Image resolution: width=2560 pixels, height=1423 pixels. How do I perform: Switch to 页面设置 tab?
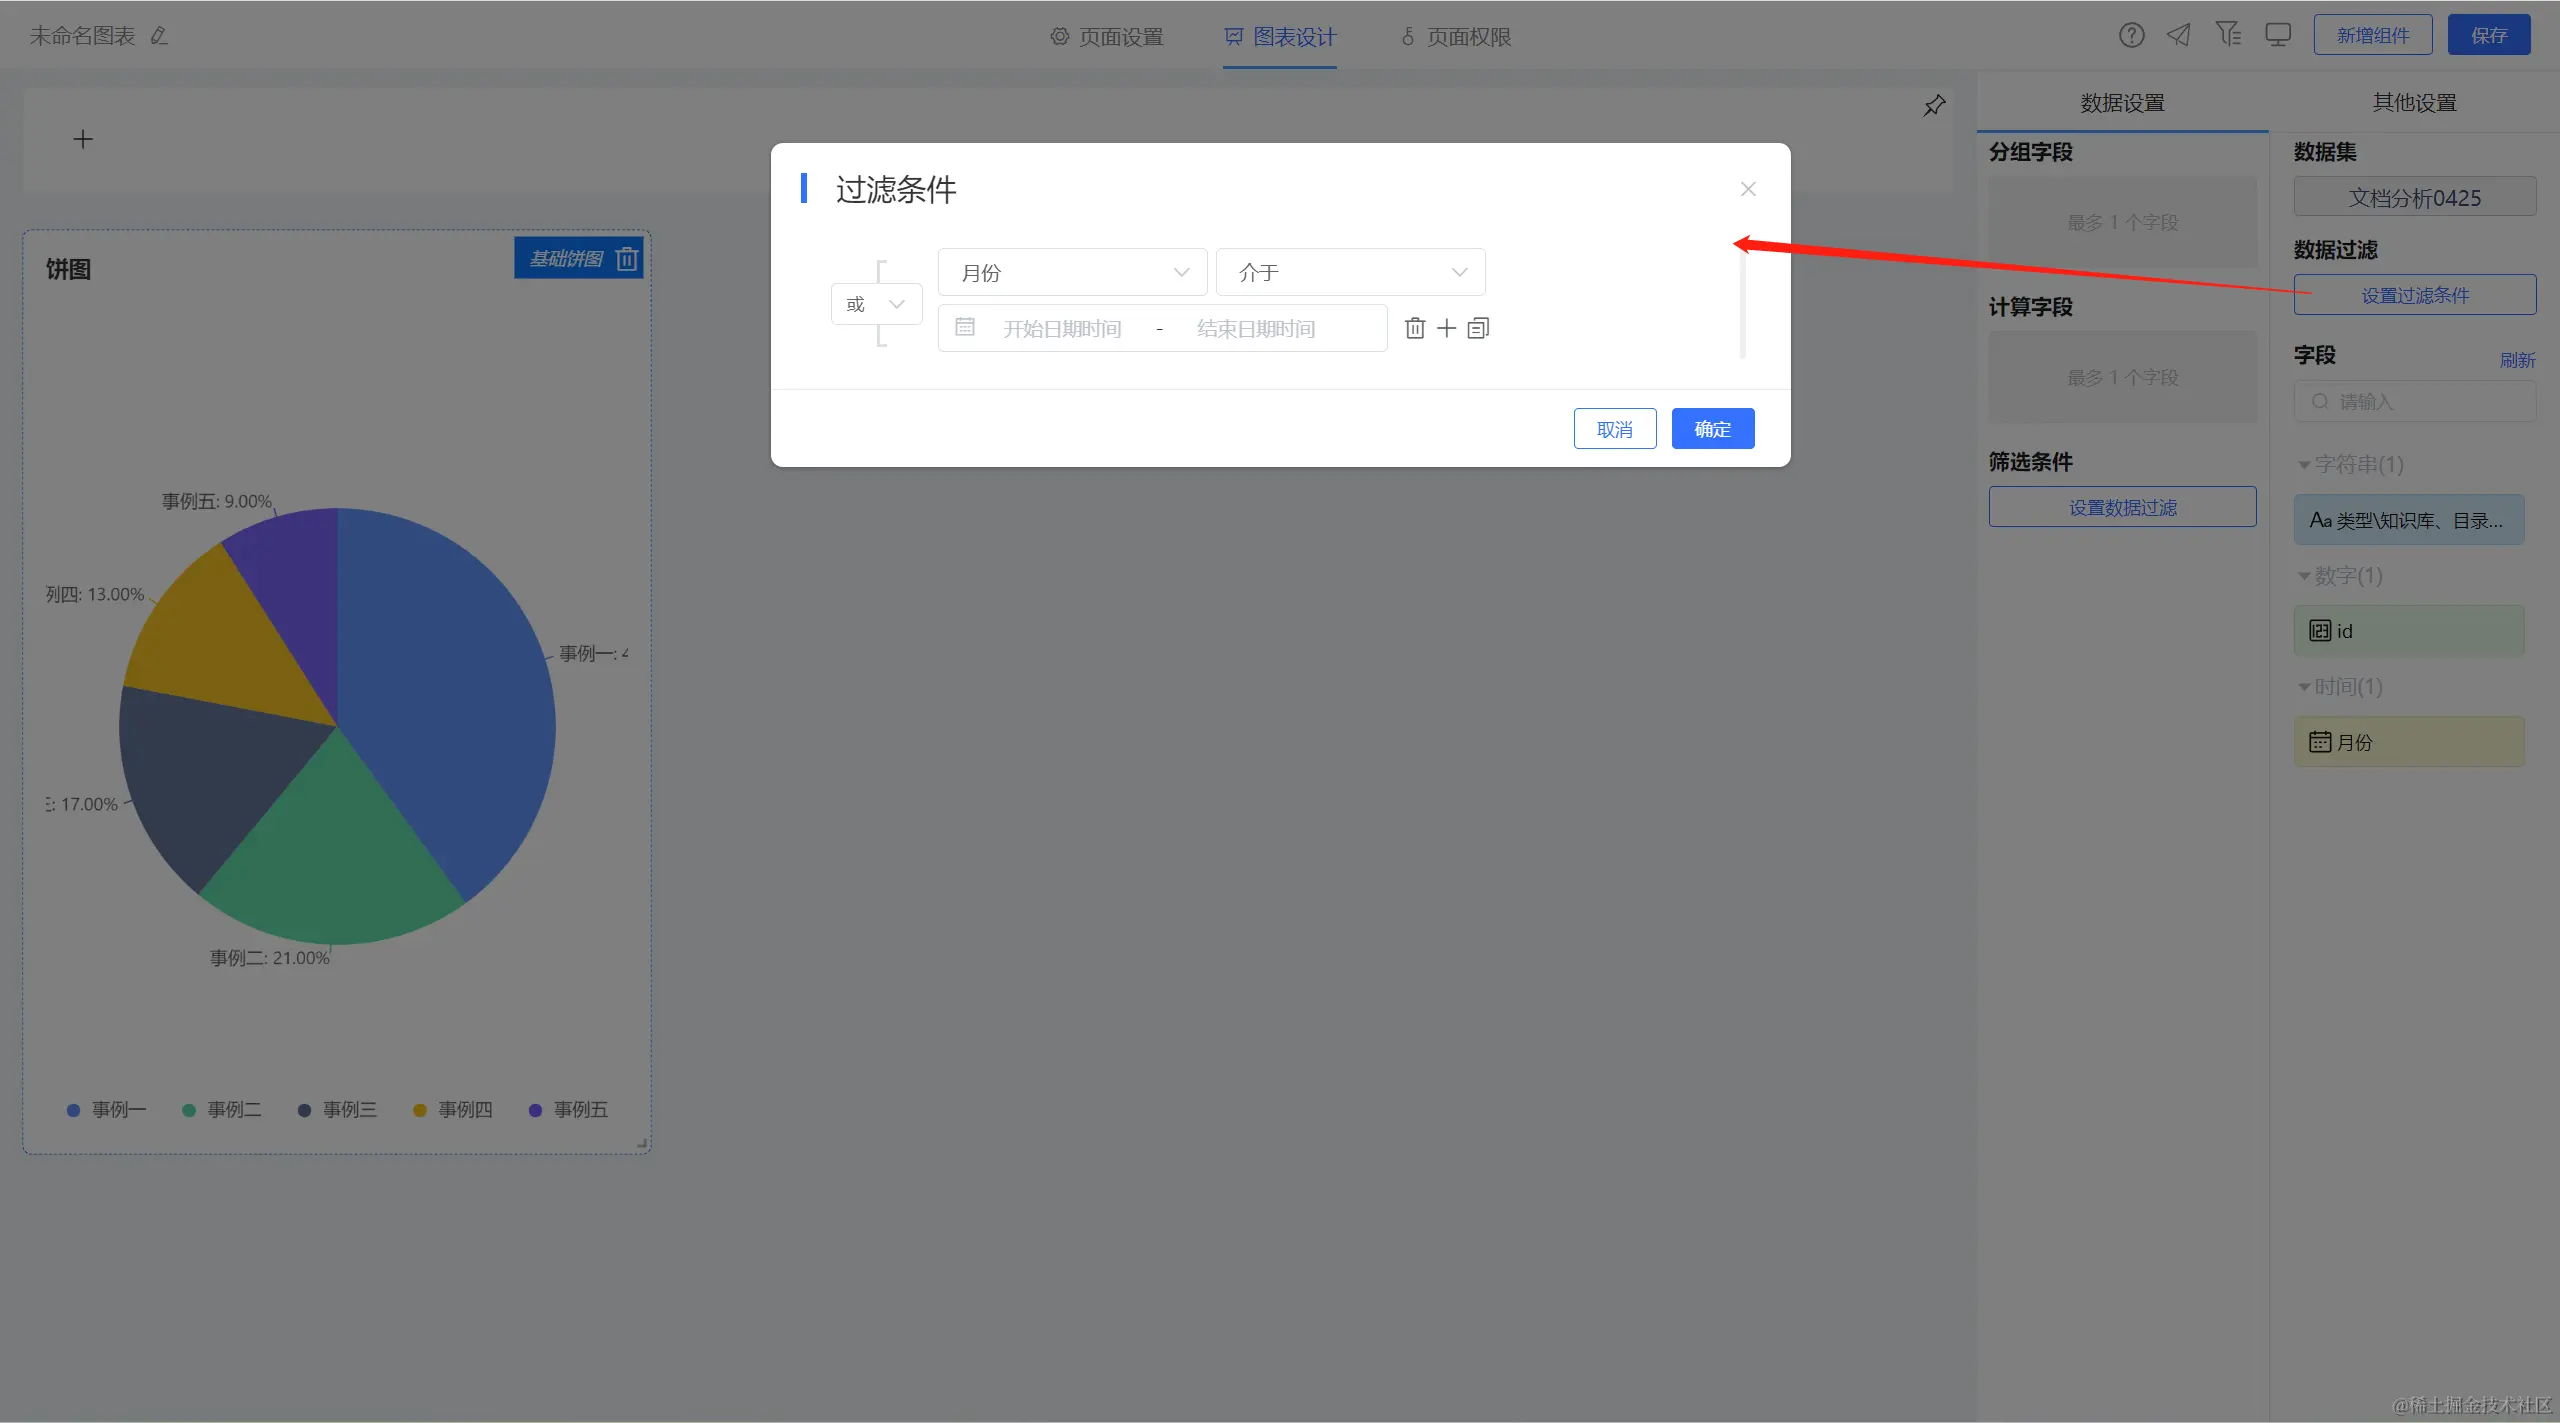[1107, 37]
